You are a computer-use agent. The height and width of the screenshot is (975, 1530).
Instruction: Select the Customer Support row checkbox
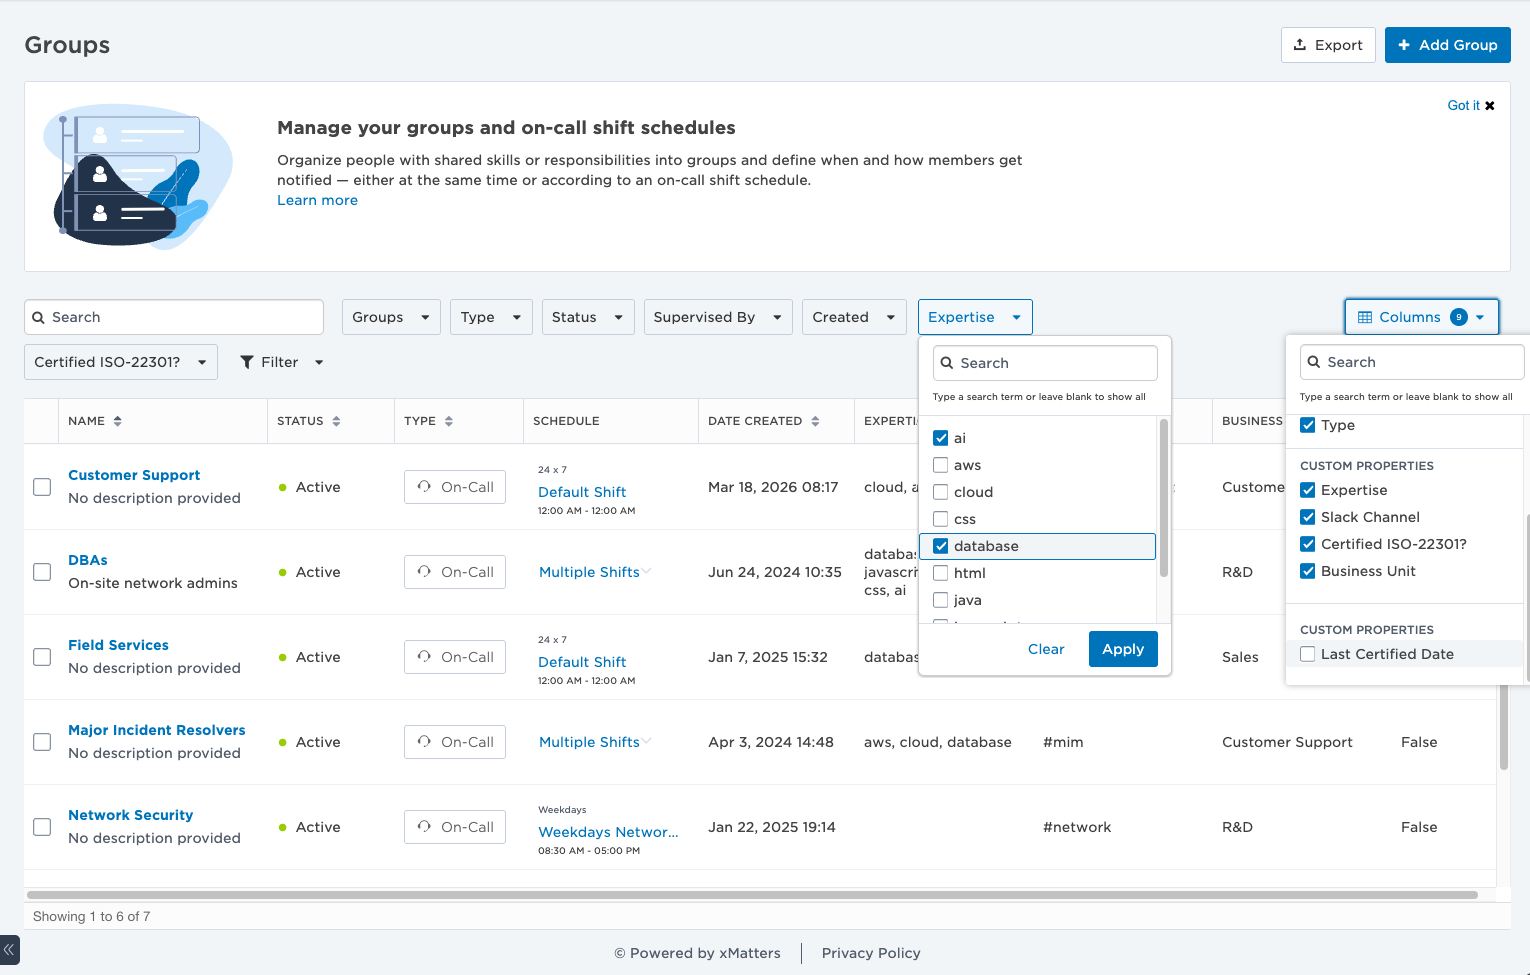pos(42,487)
